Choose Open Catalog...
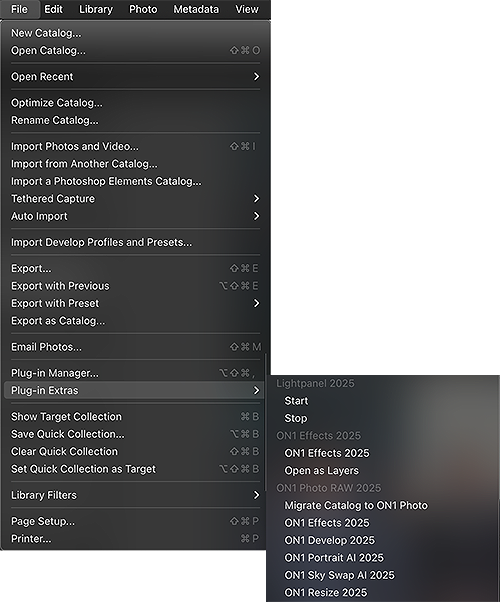The image size is (500, 602). pos(135,50)
